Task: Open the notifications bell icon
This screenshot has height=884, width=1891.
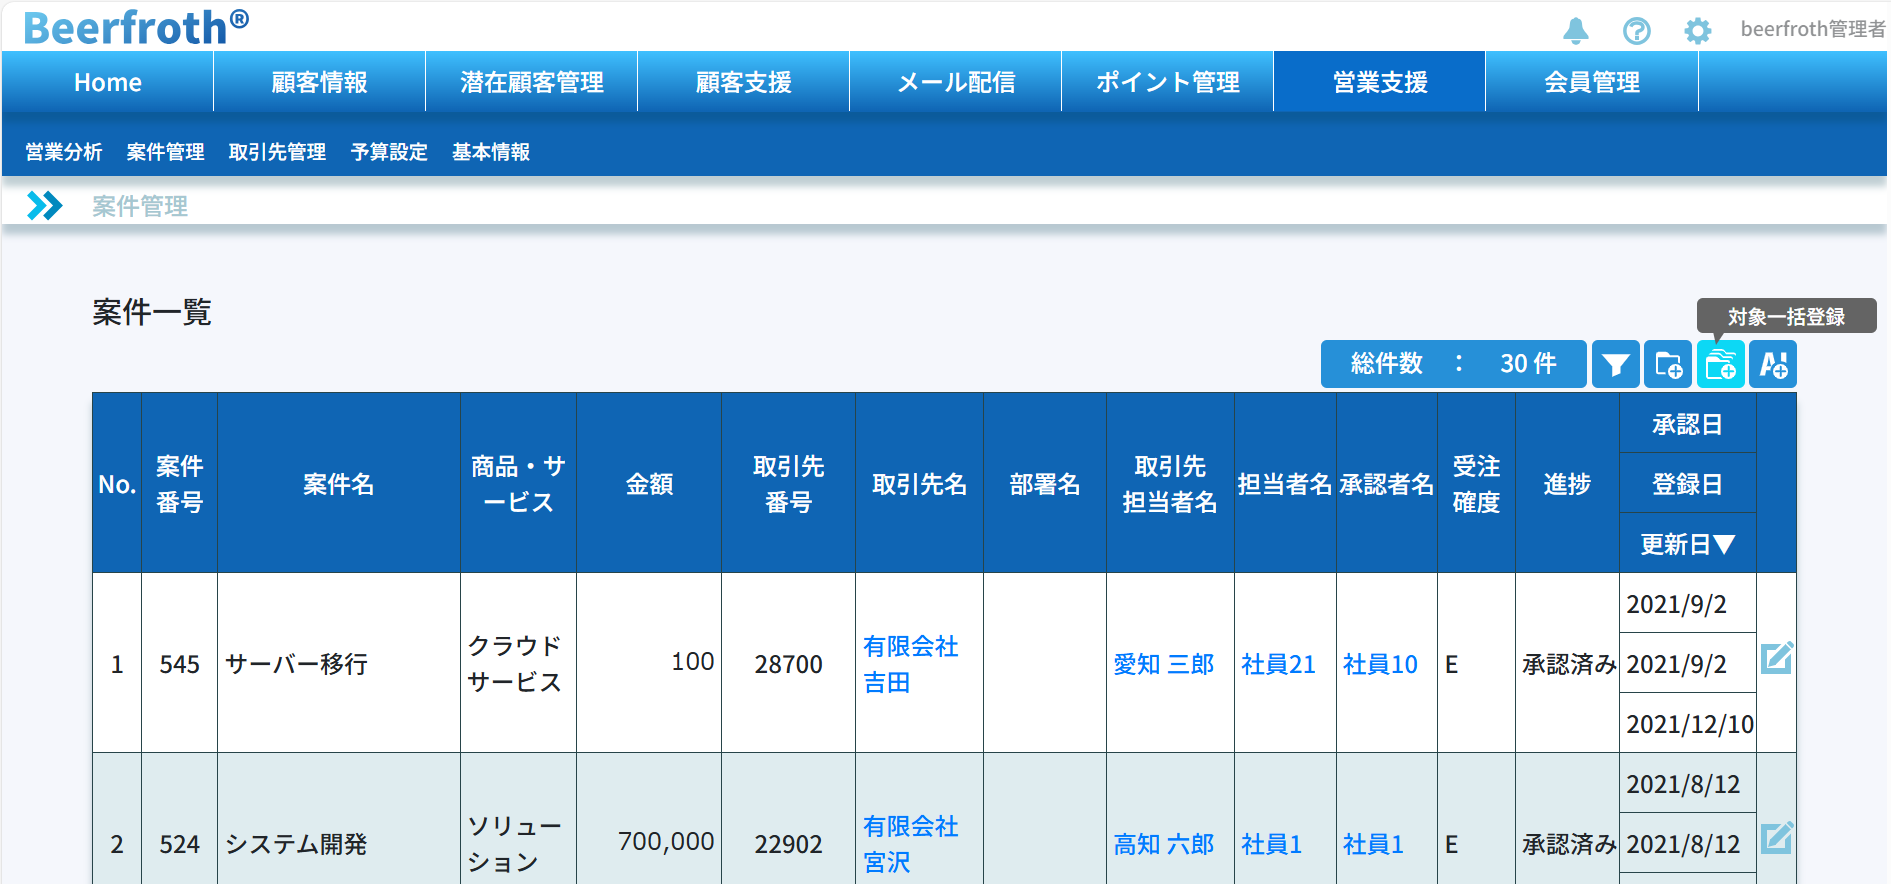Action: coord(1575,31)
